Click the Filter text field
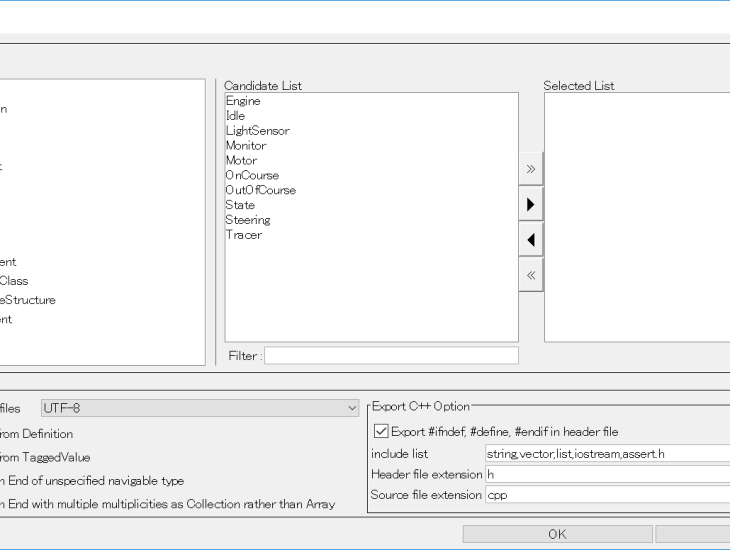This screenshot has height=550, width=730. tap(391, 356)
